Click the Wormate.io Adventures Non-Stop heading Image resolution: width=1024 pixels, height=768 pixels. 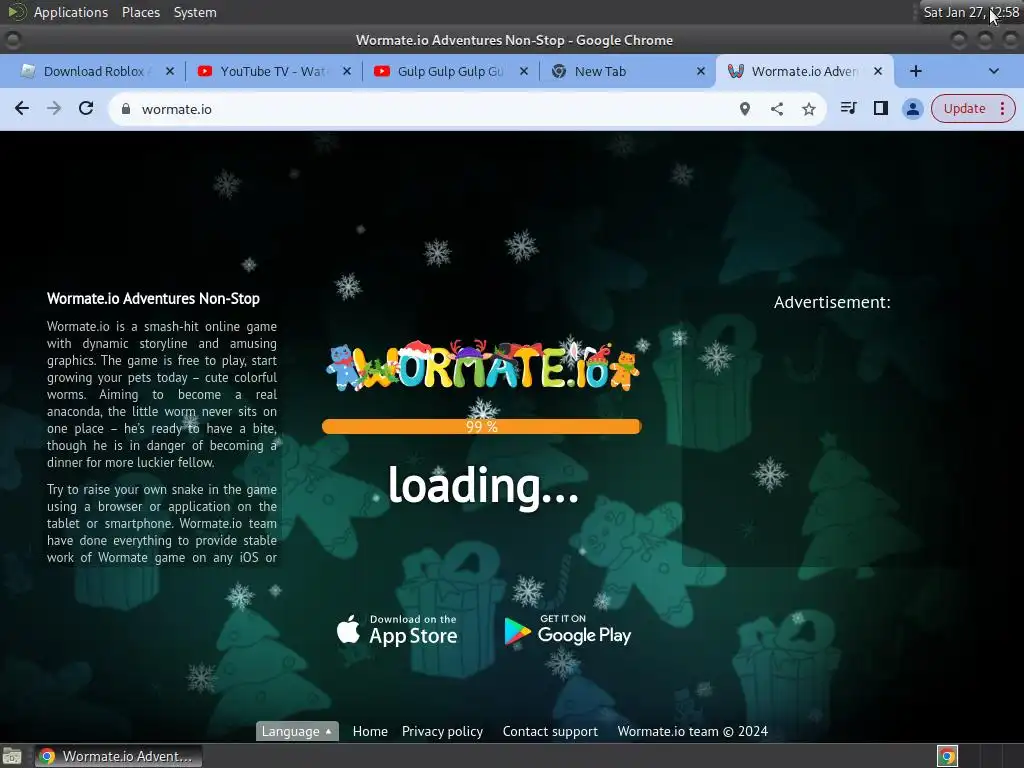pyautogui.click(x=153, y=298)
